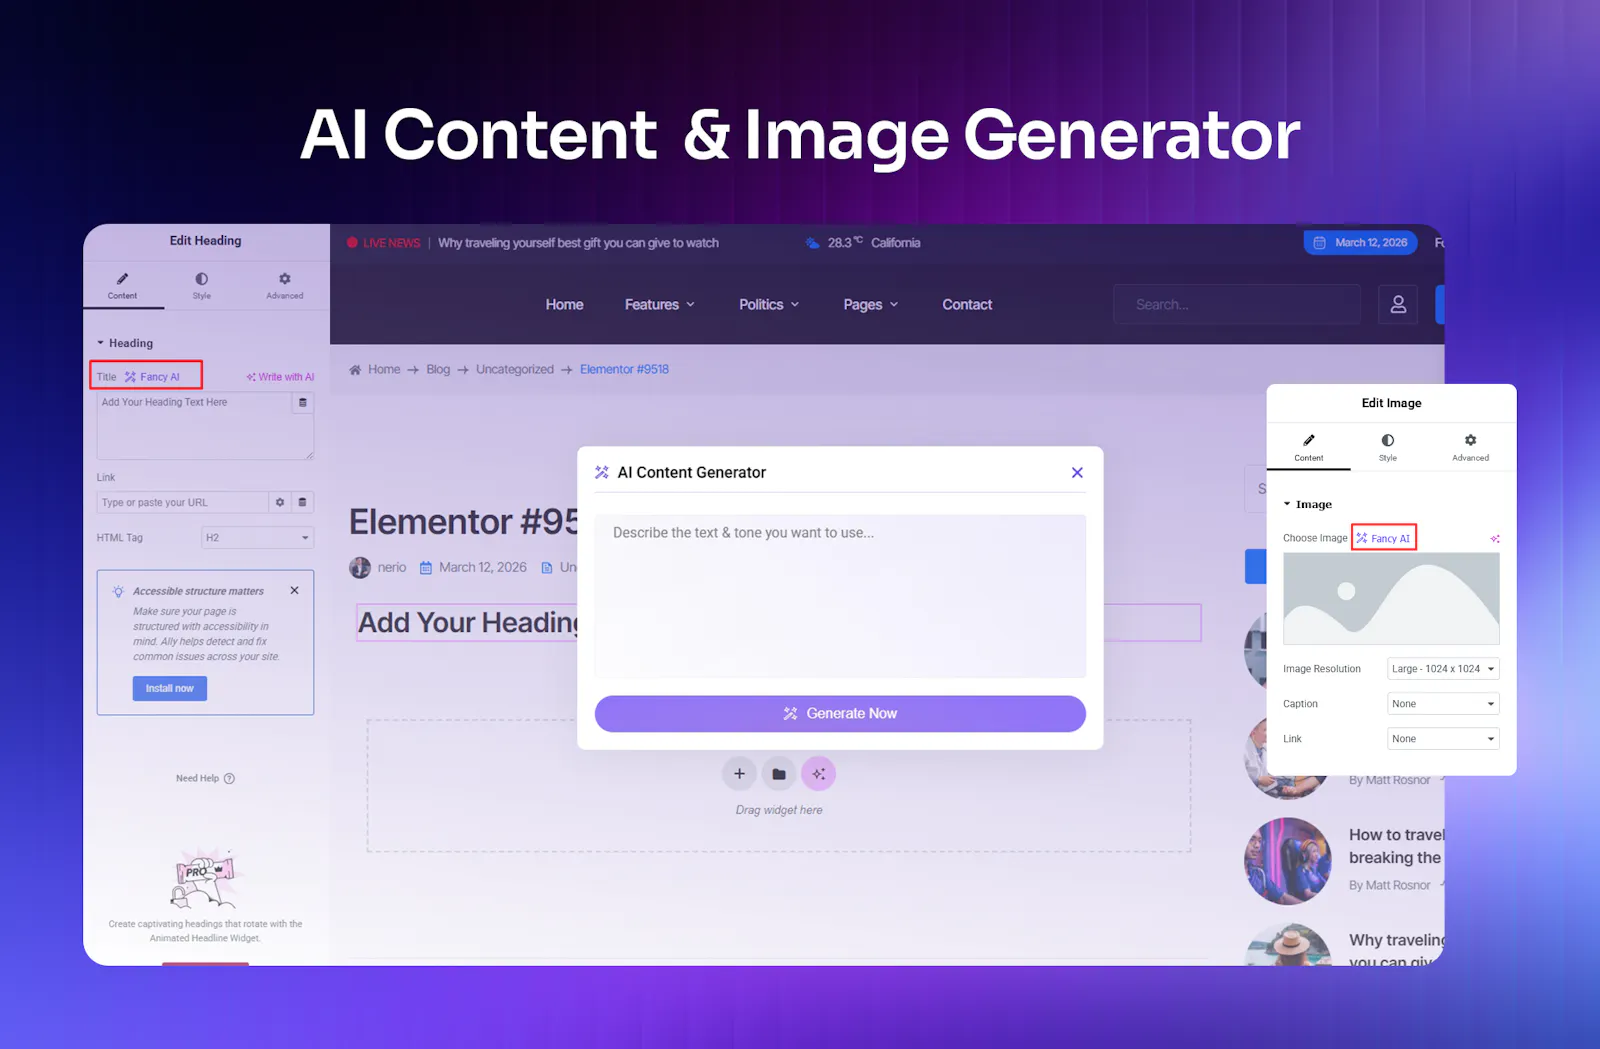Expand the Politics menu
Viewport: 1600px width, 1049px height.
click(x=769, y=305)
